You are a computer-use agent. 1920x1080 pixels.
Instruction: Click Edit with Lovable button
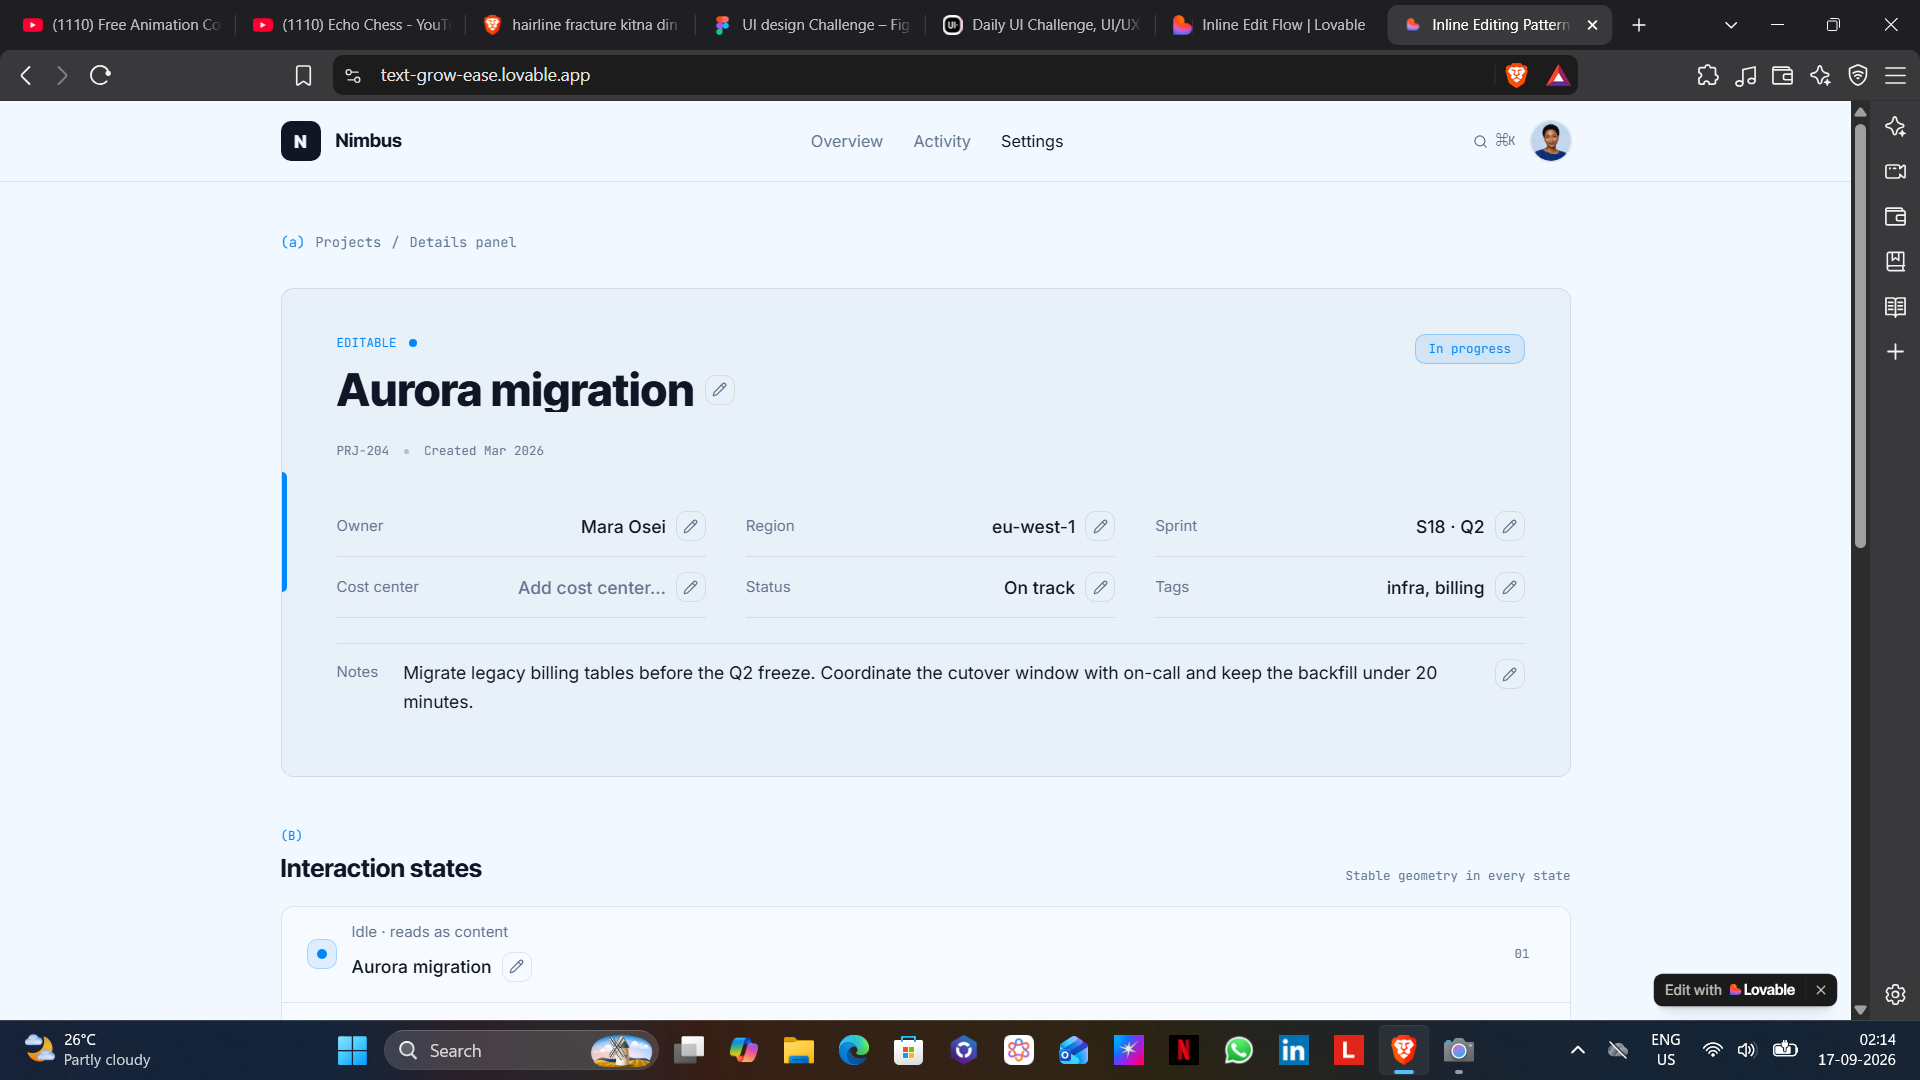pyautogui.click(x=1730, y=990)
